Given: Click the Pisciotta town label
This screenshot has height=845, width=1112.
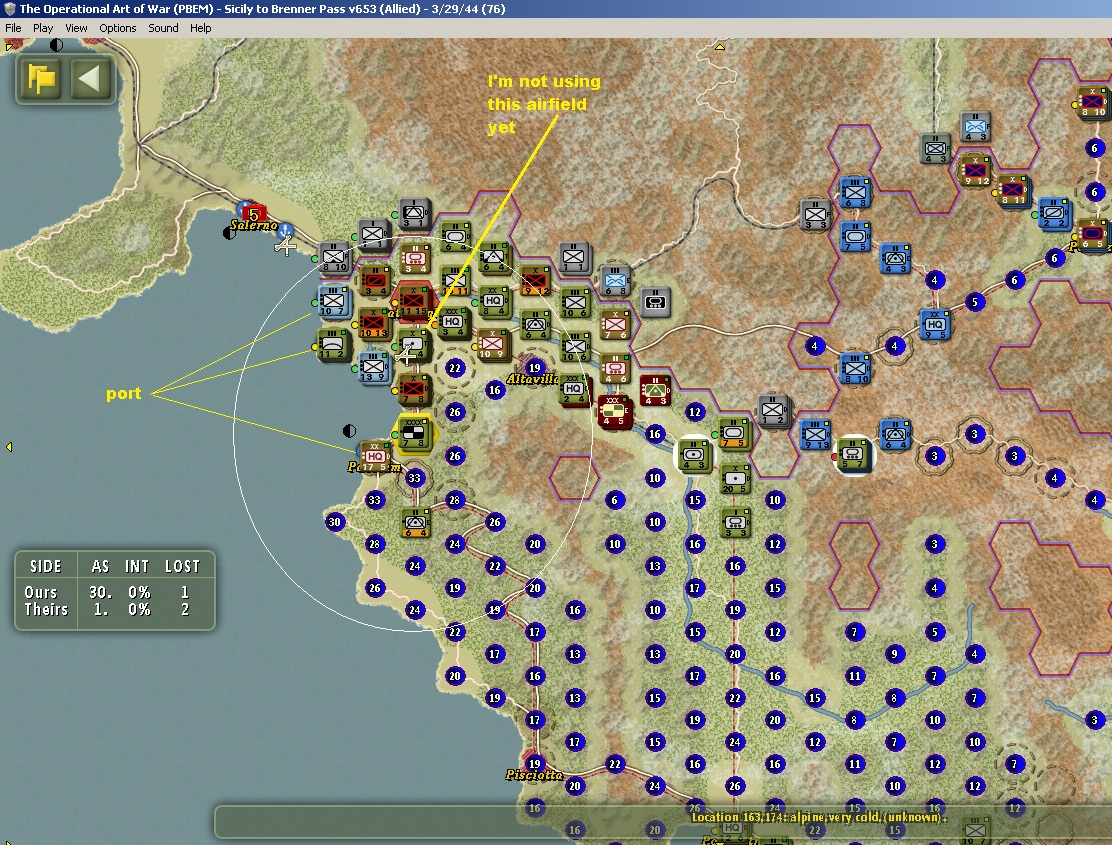Looking at the screenshot, I should pyautogui.click(x=534, y=775).
